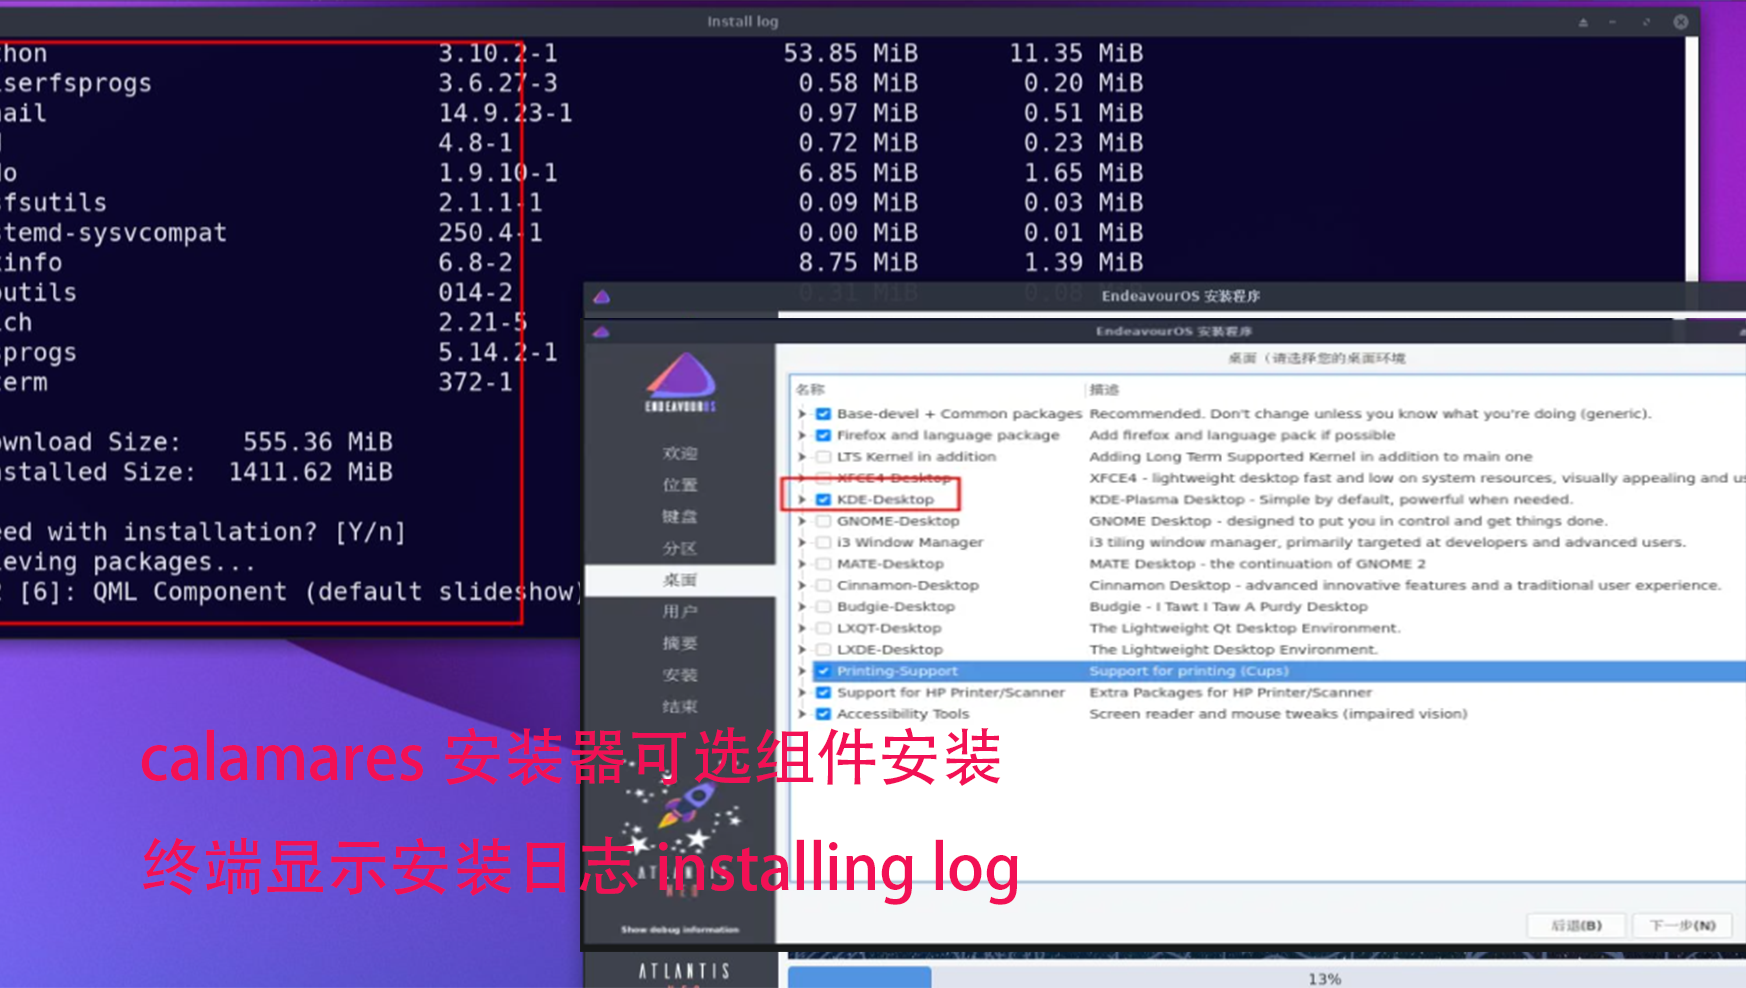The height and width of the screenshot is (988, 1746).
Task: Expand the Base-devel + Common packages group
Action: tap(802, 414)
